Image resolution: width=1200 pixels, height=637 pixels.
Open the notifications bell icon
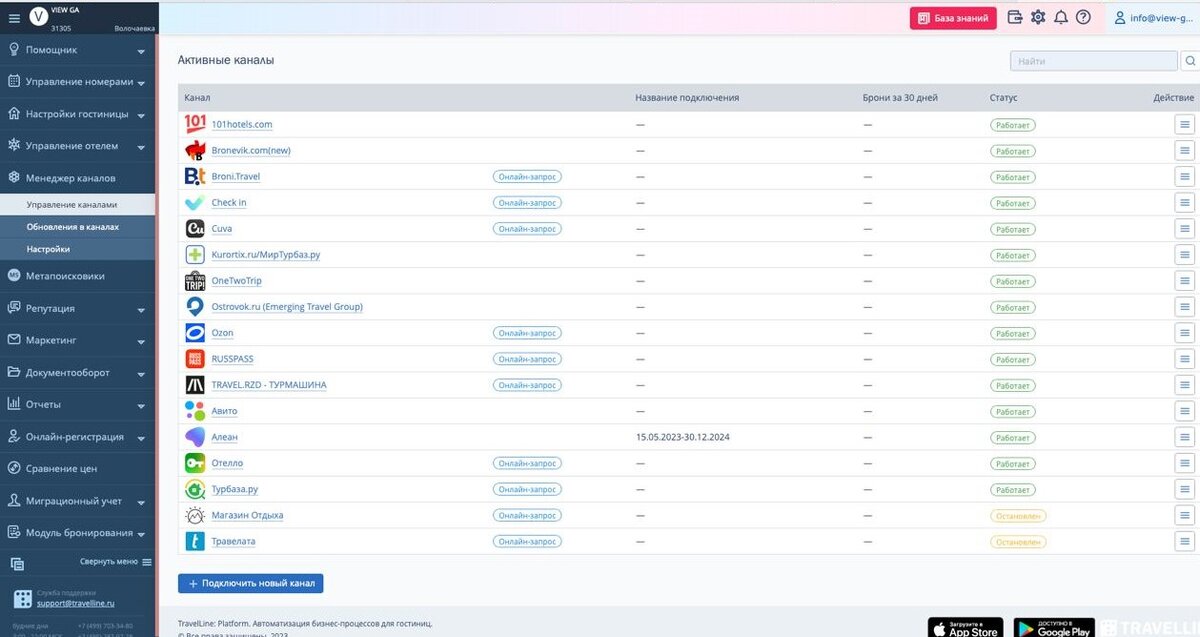click(x=1061, y=17)
